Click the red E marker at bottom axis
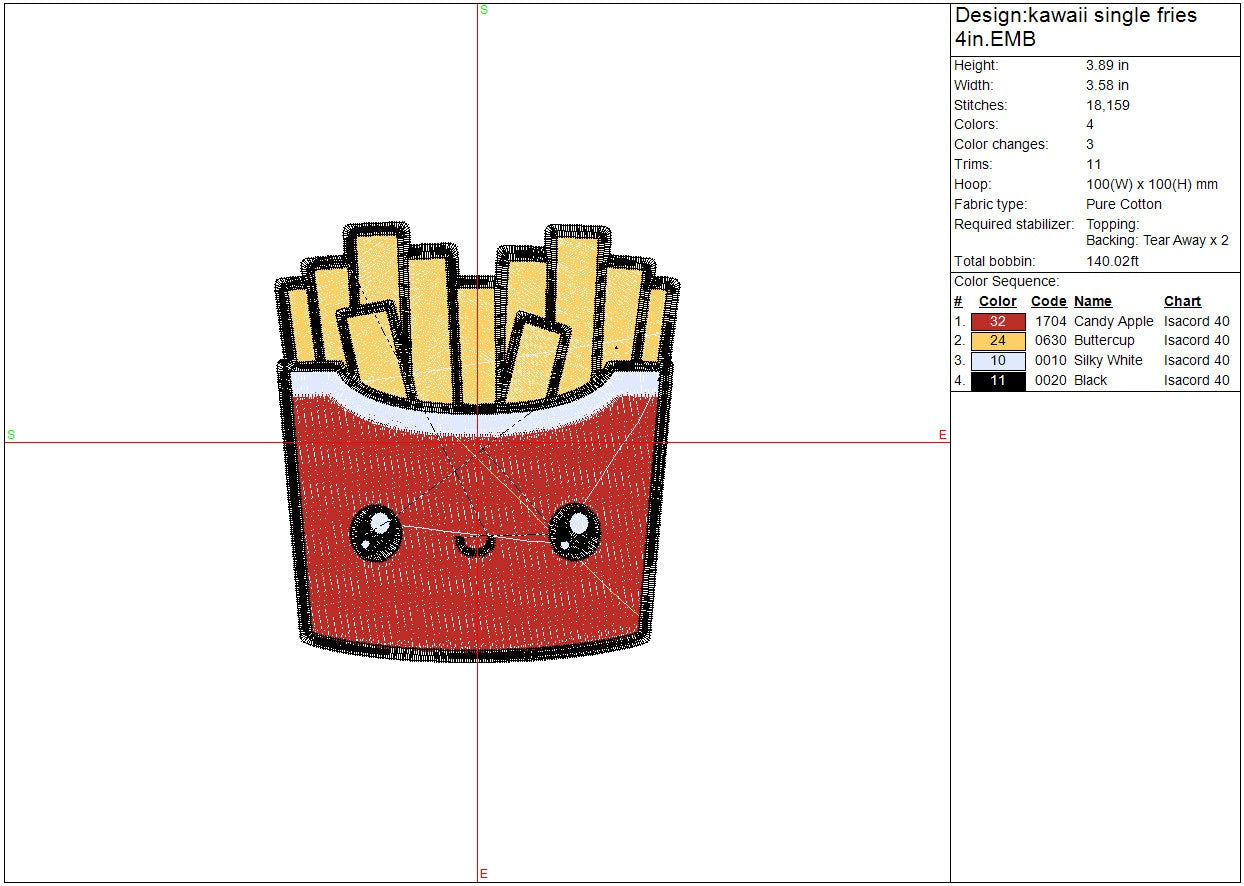 [484, 874]
